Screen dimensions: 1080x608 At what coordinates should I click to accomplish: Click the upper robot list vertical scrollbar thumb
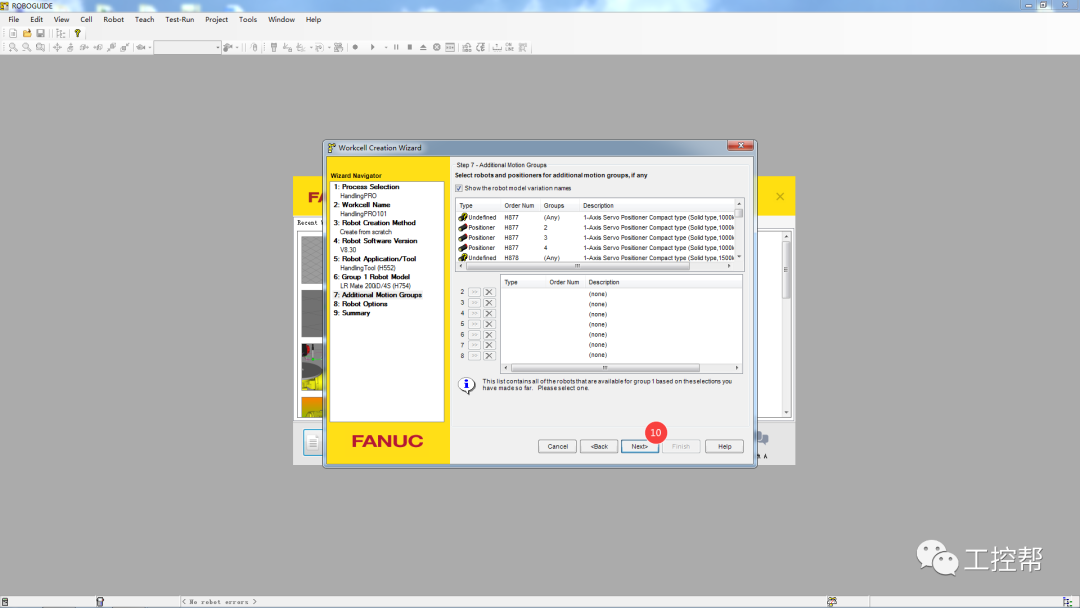(x=739, y=213)
